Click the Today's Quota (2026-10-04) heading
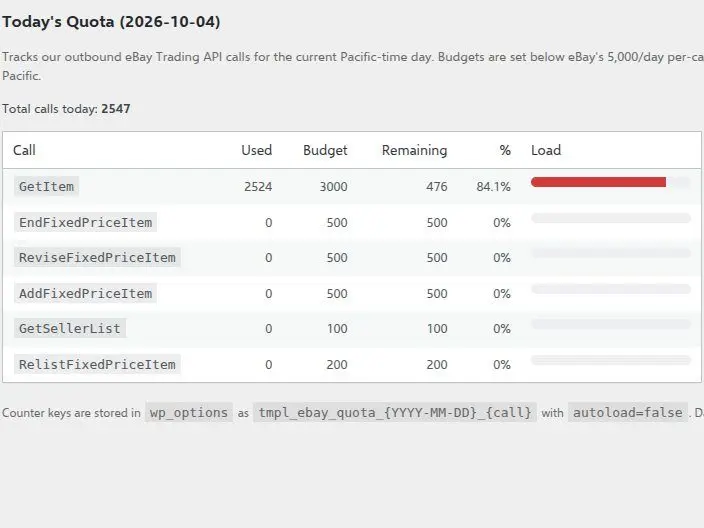704x528 pixels. click(111, 22)
